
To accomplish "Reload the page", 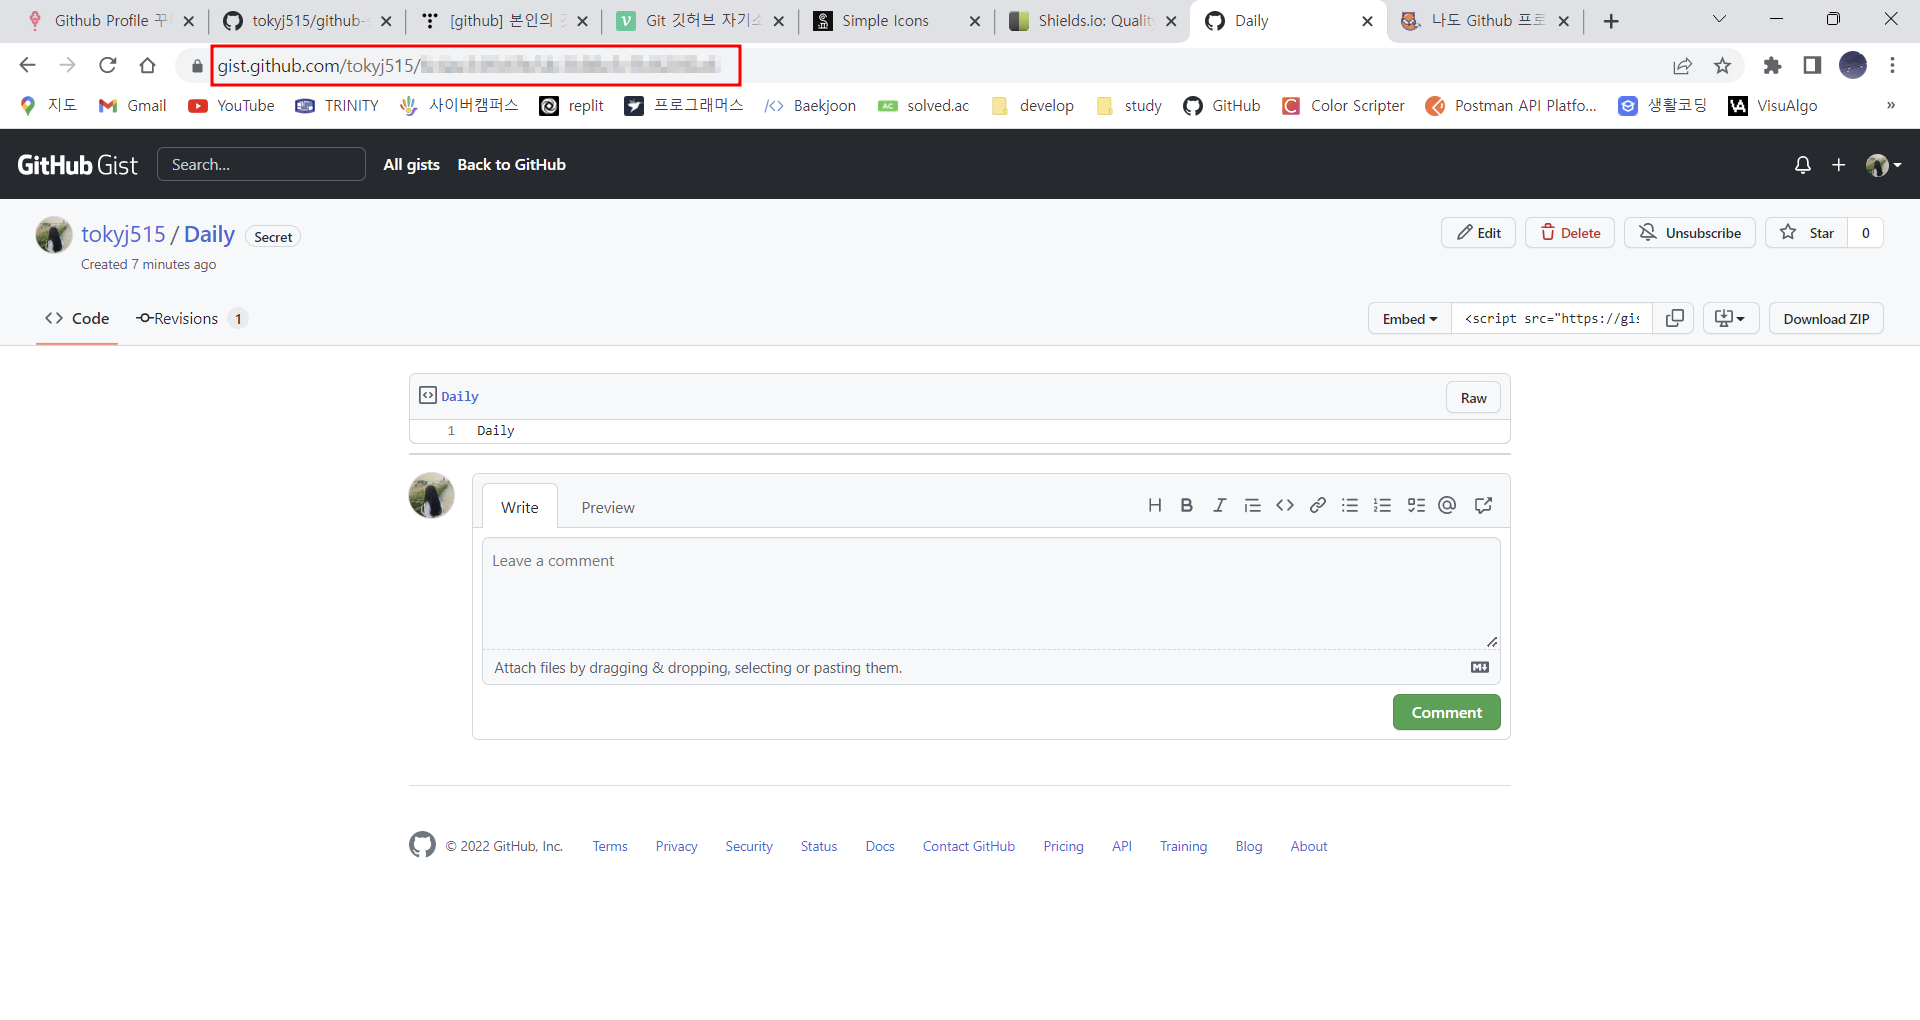I will coord(108,65).
